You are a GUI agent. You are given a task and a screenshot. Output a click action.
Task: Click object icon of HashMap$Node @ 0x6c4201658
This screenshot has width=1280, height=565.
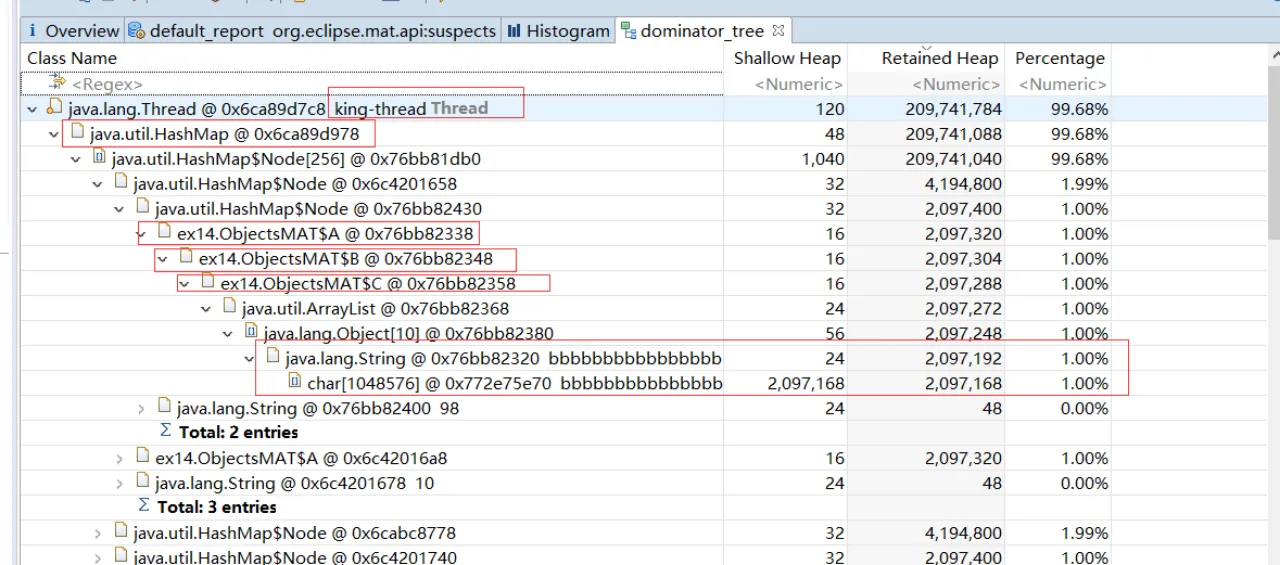(121, 183)
